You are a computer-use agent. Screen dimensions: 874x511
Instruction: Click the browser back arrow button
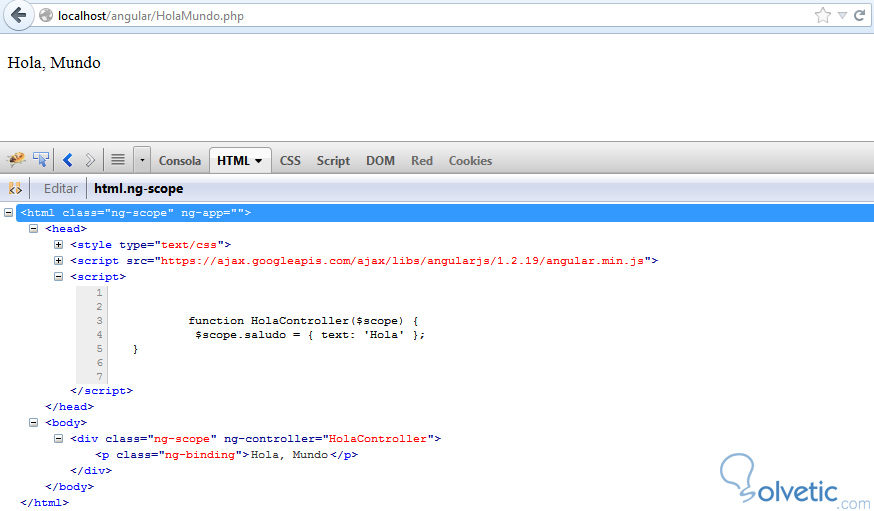coord(18,15)
